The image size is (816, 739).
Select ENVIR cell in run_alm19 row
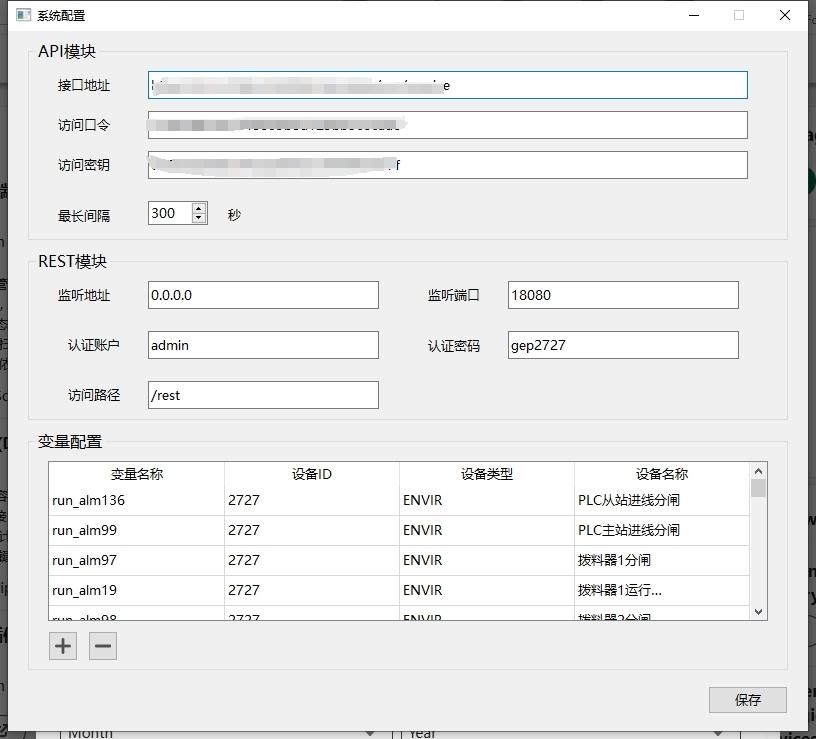click(487, 591)
